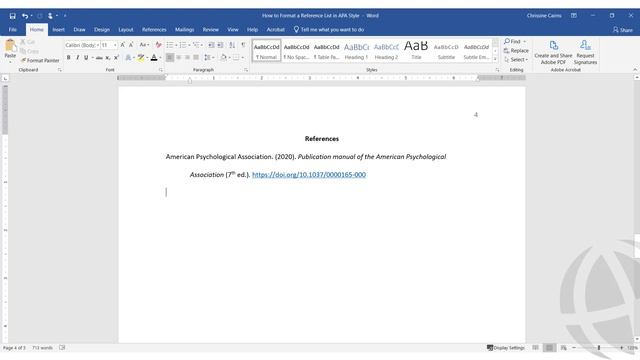Open numbering list dropdown arrow
Screen dimensions: 640x360
pyautogui.click(x=189, y=45)
